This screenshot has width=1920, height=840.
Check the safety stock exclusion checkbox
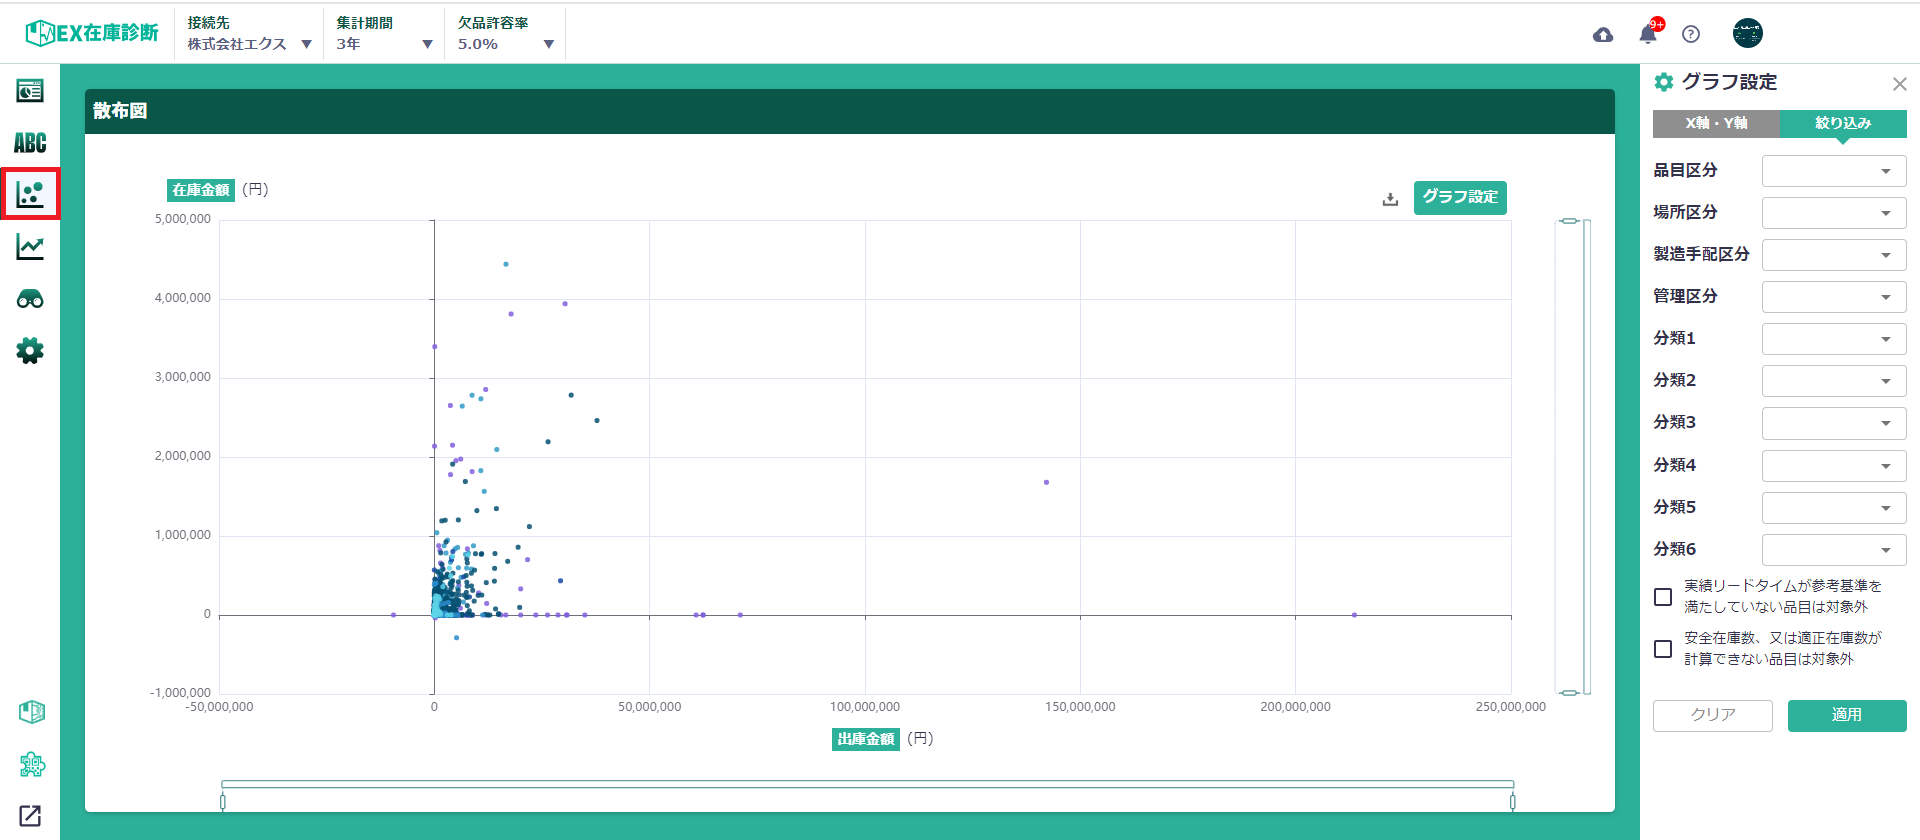pos(1663,649)
